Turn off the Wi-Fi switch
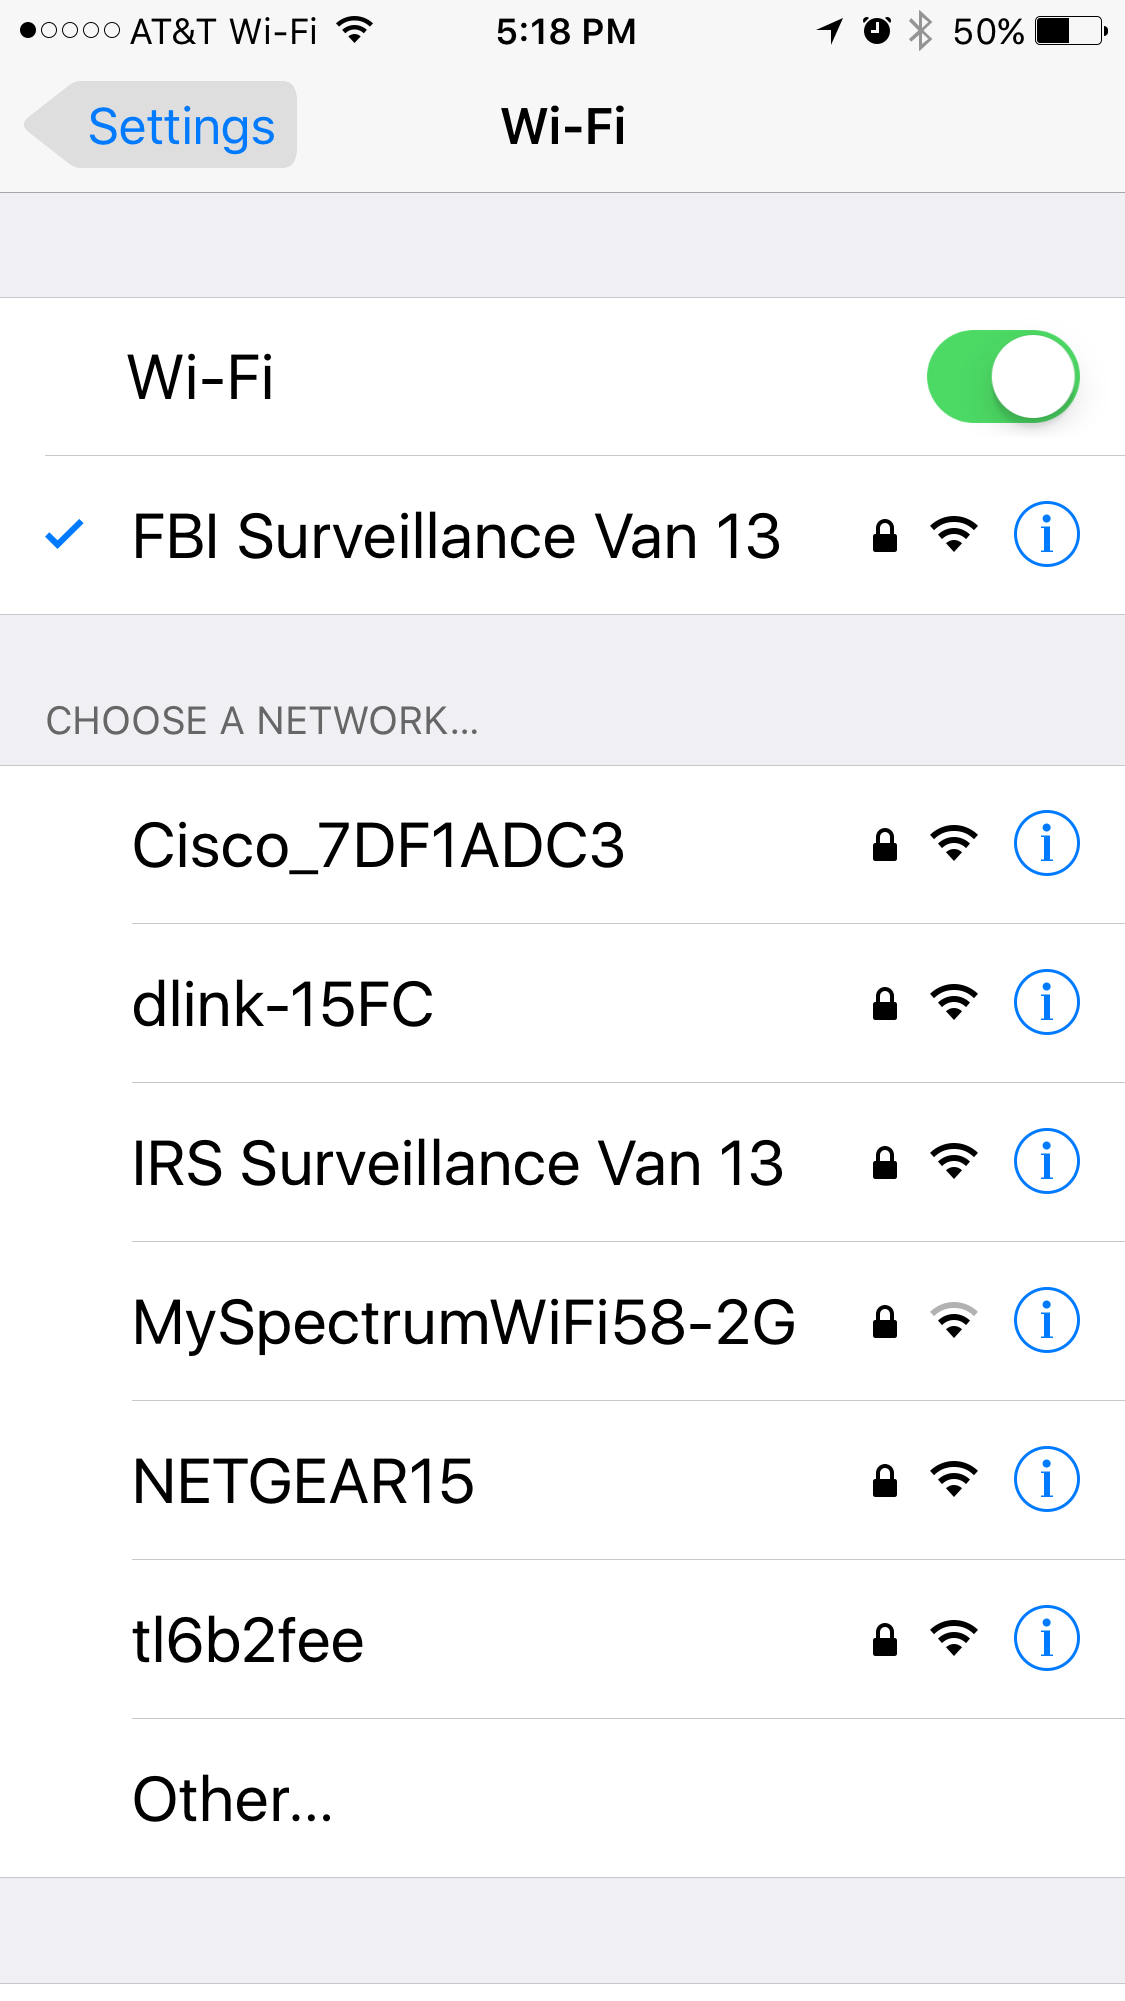 (1003, 377)
